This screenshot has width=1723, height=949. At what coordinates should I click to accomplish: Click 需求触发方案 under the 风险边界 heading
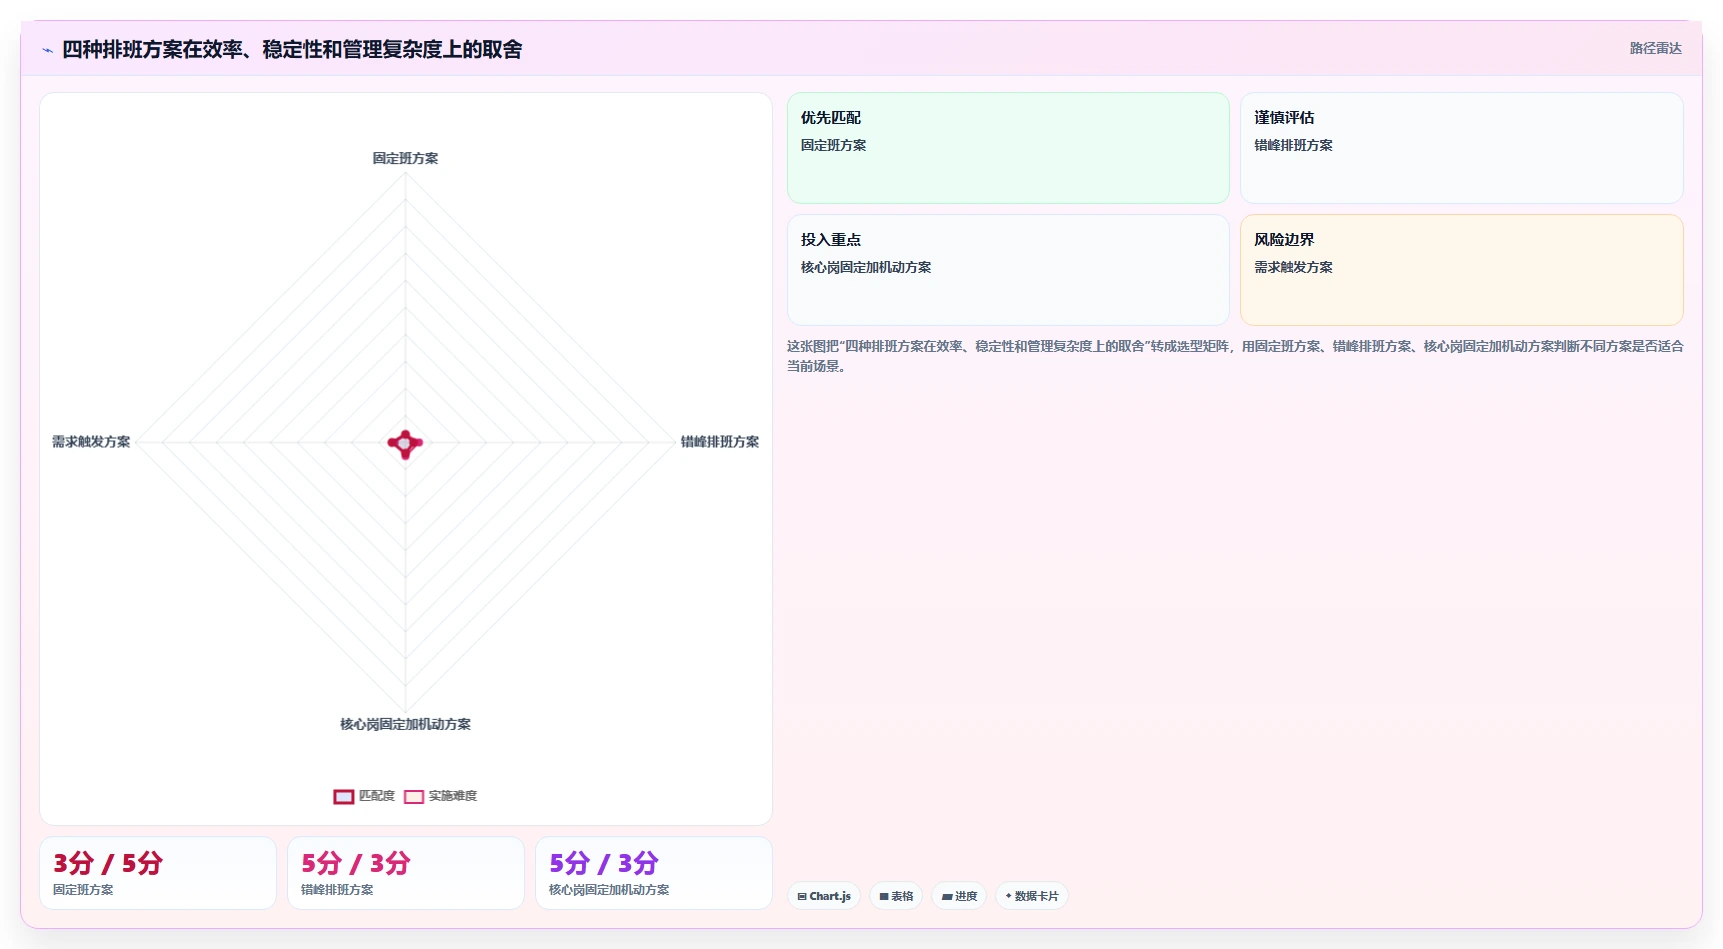pos(1293,267)
